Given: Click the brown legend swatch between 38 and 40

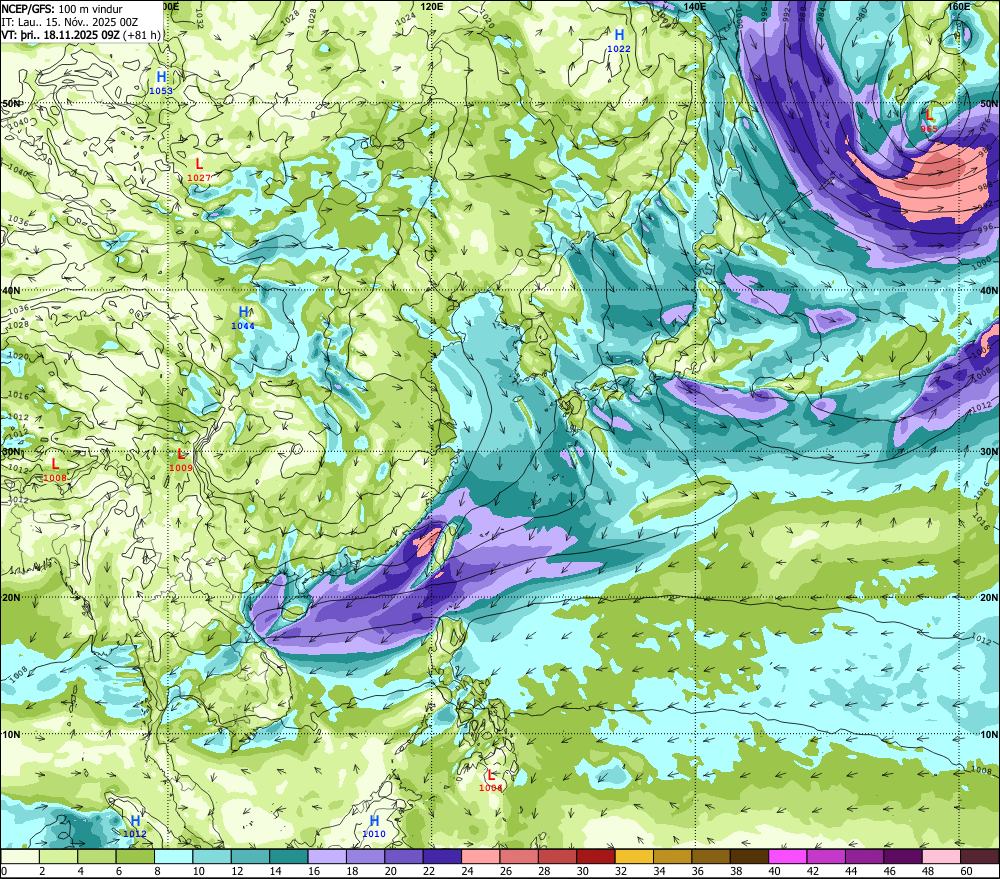Looking at the screenshot, I should pyautogui.click(x=749, y=856).
